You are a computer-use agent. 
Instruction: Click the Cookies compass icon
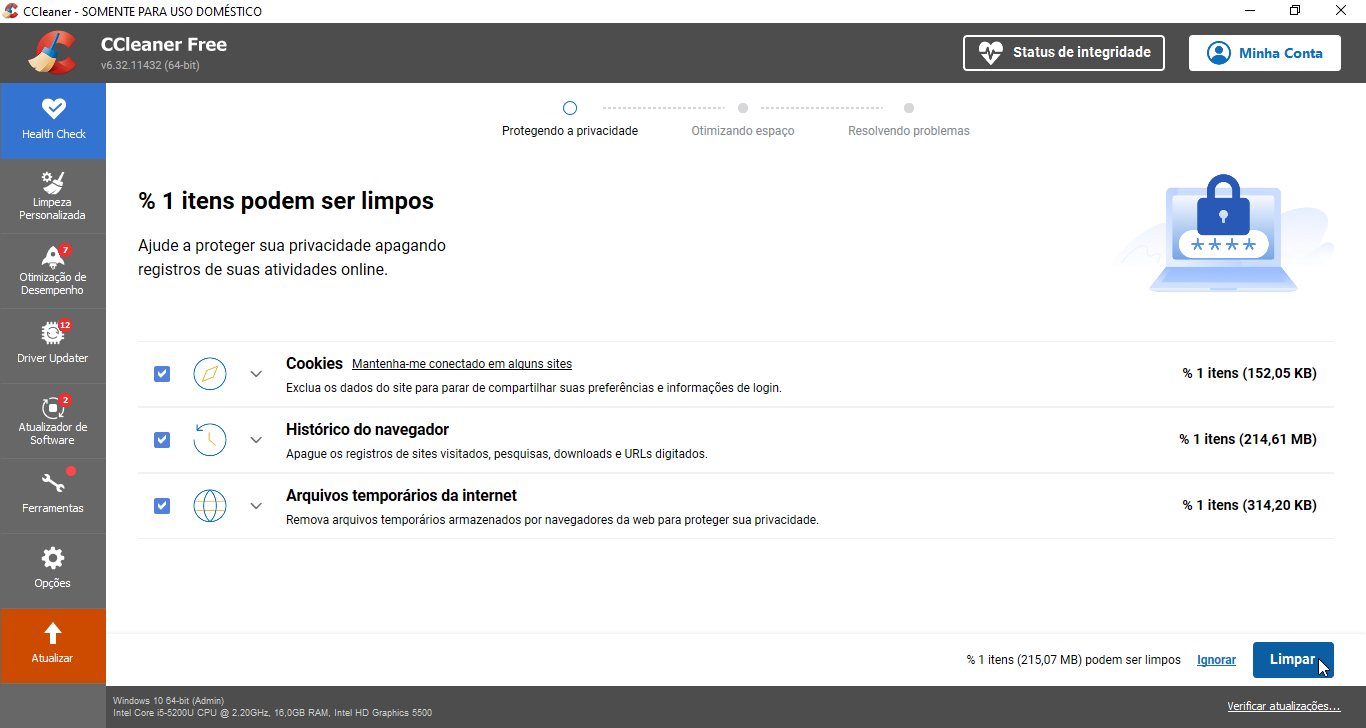tap(210, 374)
